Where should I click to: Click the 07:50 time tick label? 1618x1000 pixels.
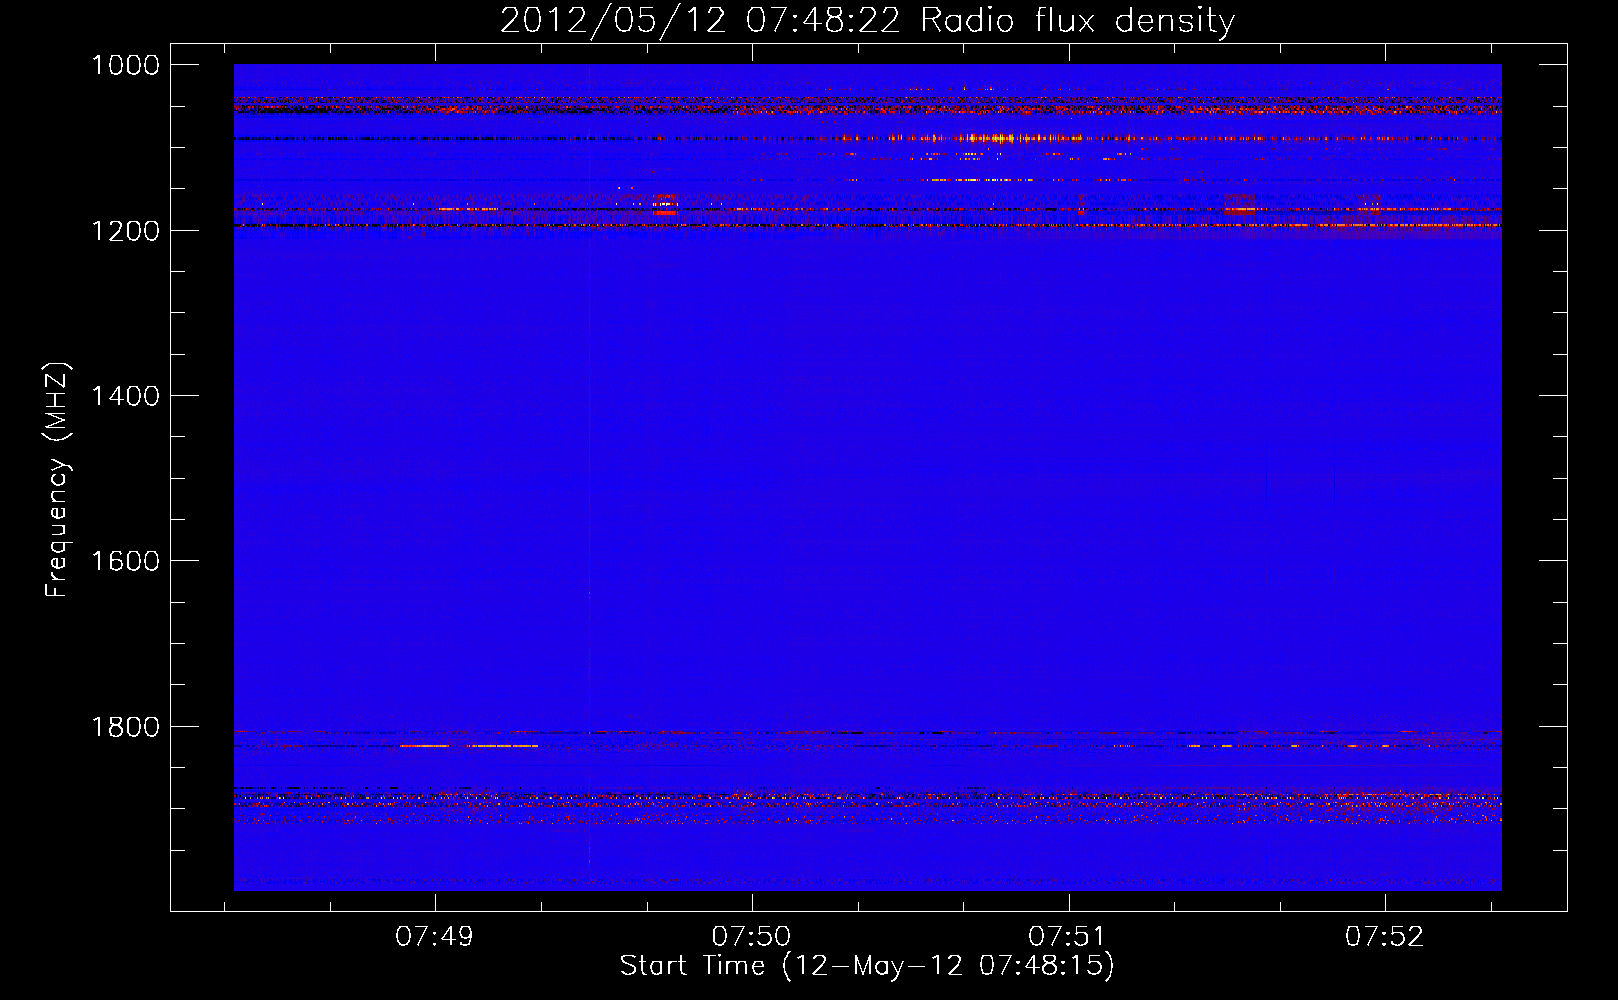[x=751, y=936]
